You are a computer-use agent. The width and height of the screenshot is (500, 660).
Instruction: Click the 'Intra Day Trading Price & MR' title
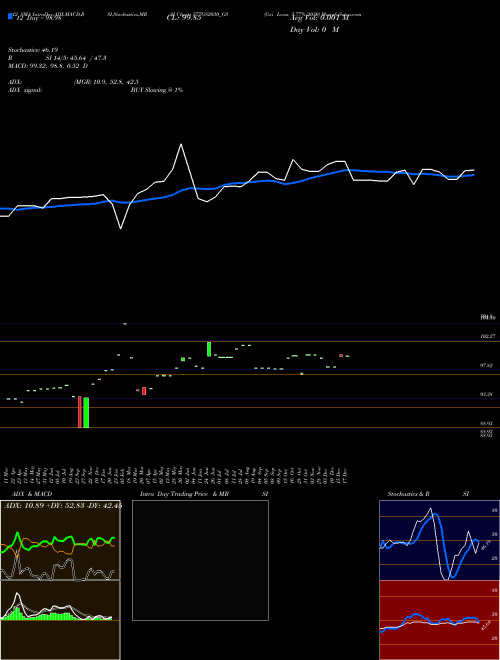click(x=184, y=494)
